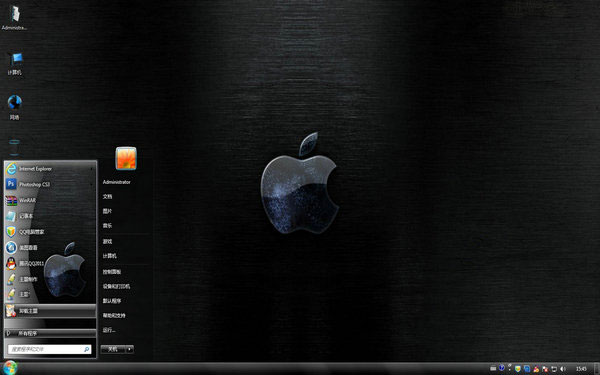This screenshot has width=600, height=375.
Task: Click the taskbar clock showing 15:45
Action: pos(581,369)
